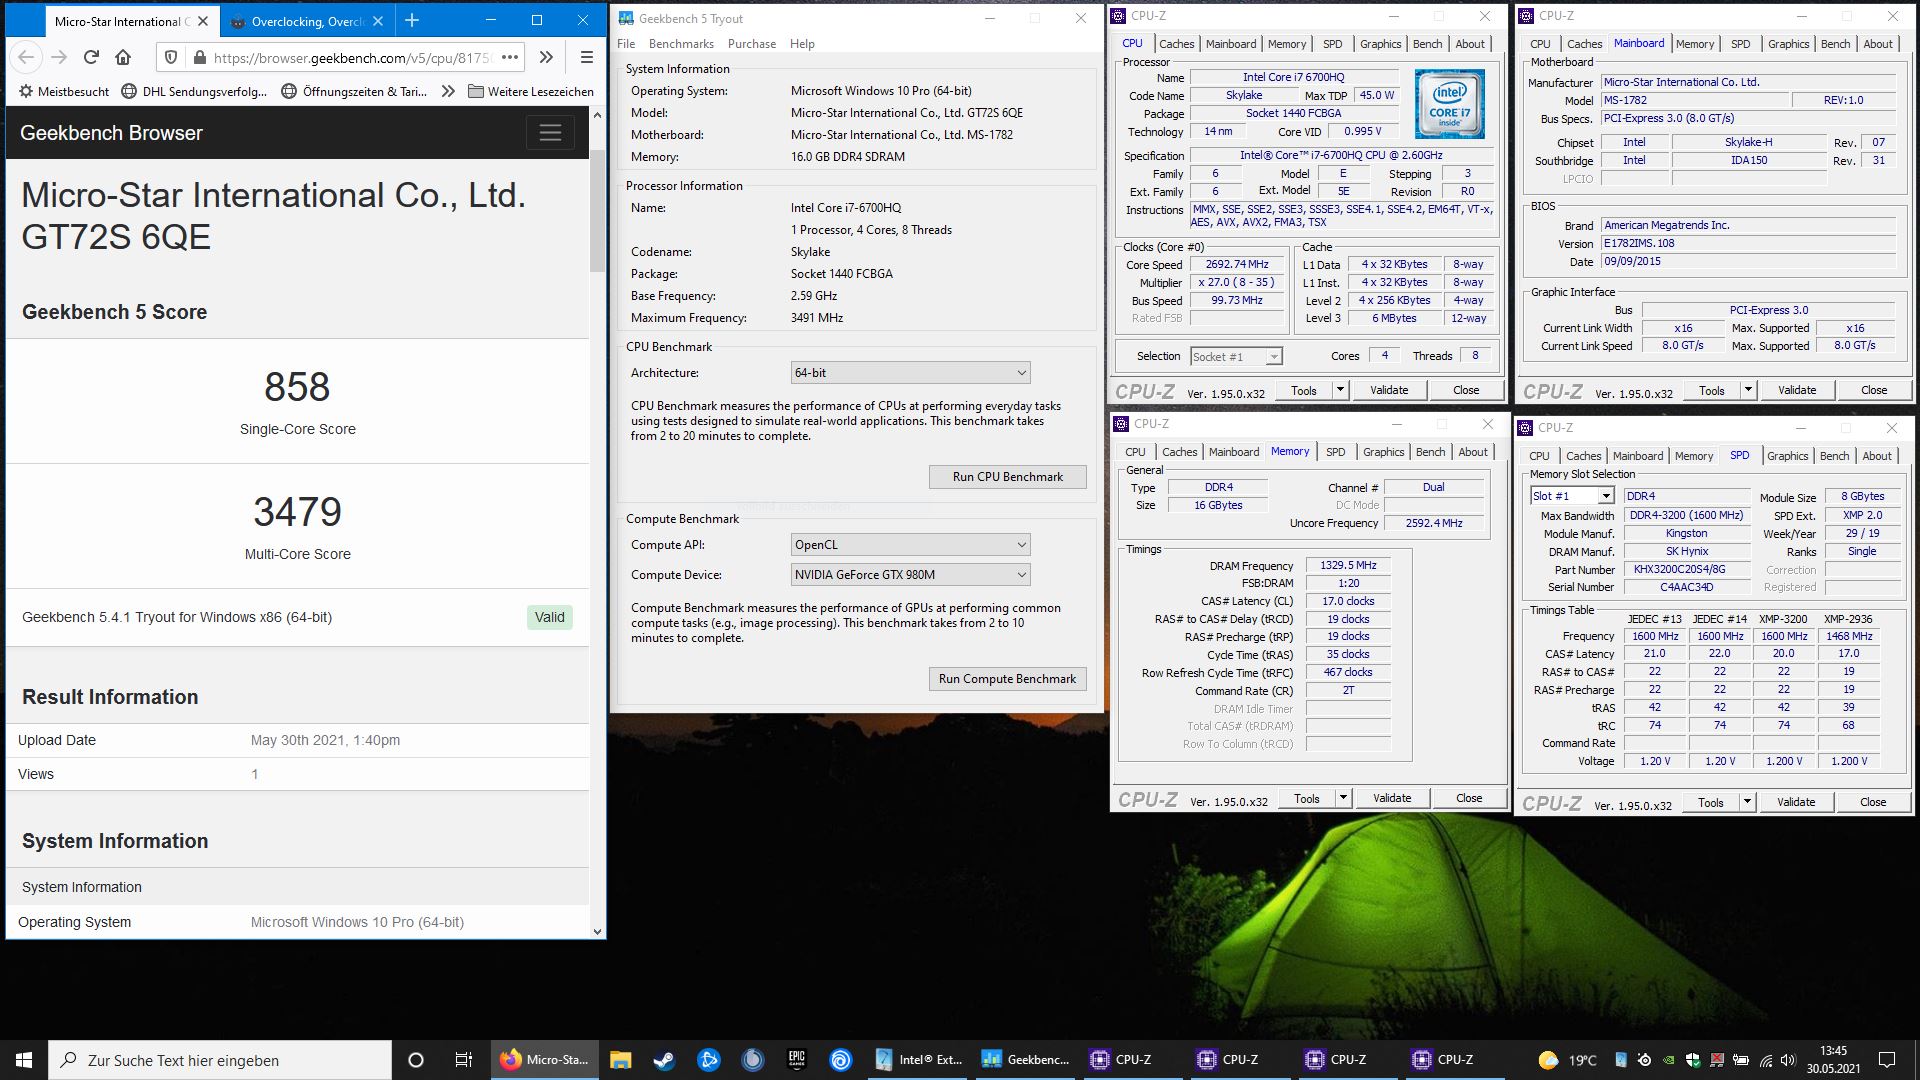This screenshot has width=1920, height=1080.
Task: Expand hidden bookmarks chevron in bookmarks bar
Action: pyautogui.click(x=448, y=91)
